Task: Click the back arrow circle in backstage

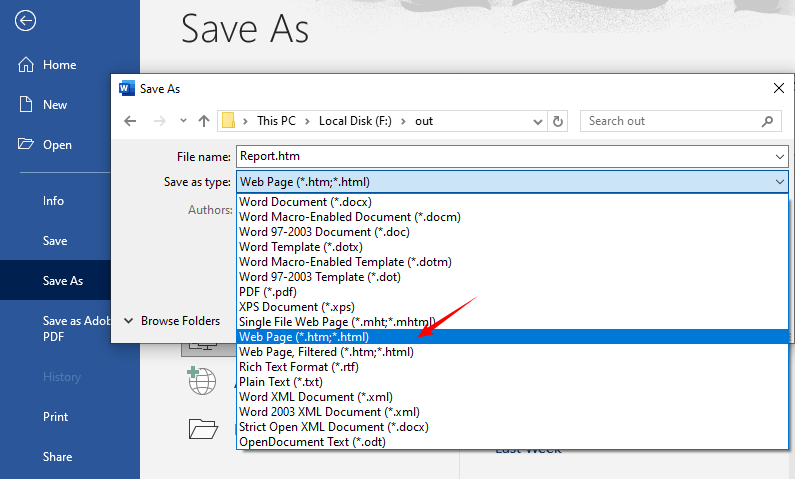Action: (x=26, y=21)
